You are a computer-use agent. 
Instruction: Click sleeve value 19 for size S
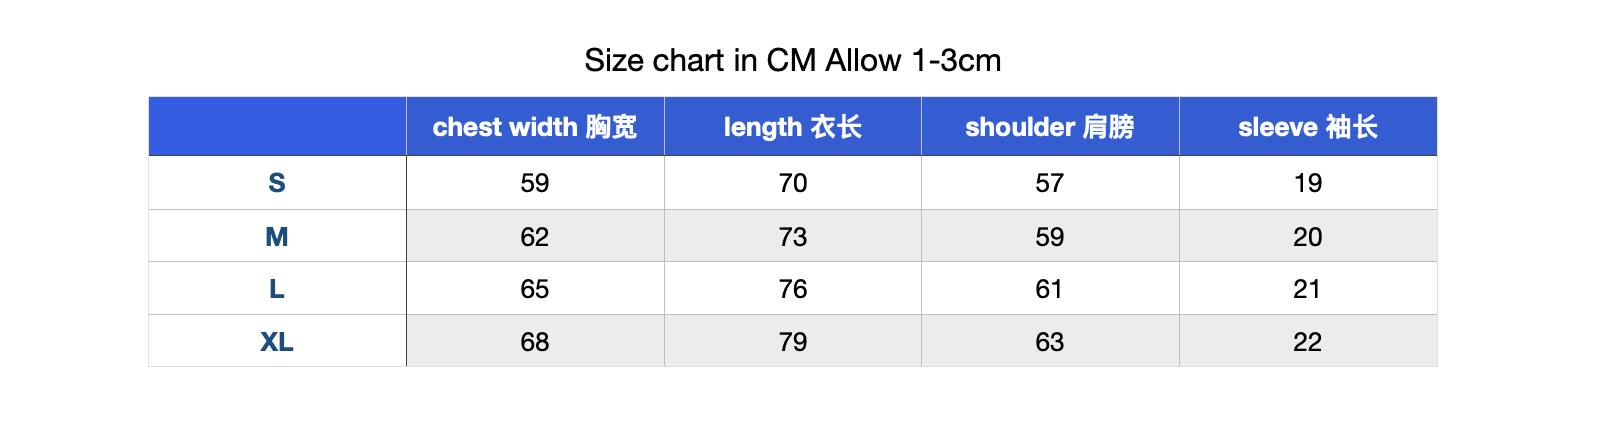click(1308, 183)
